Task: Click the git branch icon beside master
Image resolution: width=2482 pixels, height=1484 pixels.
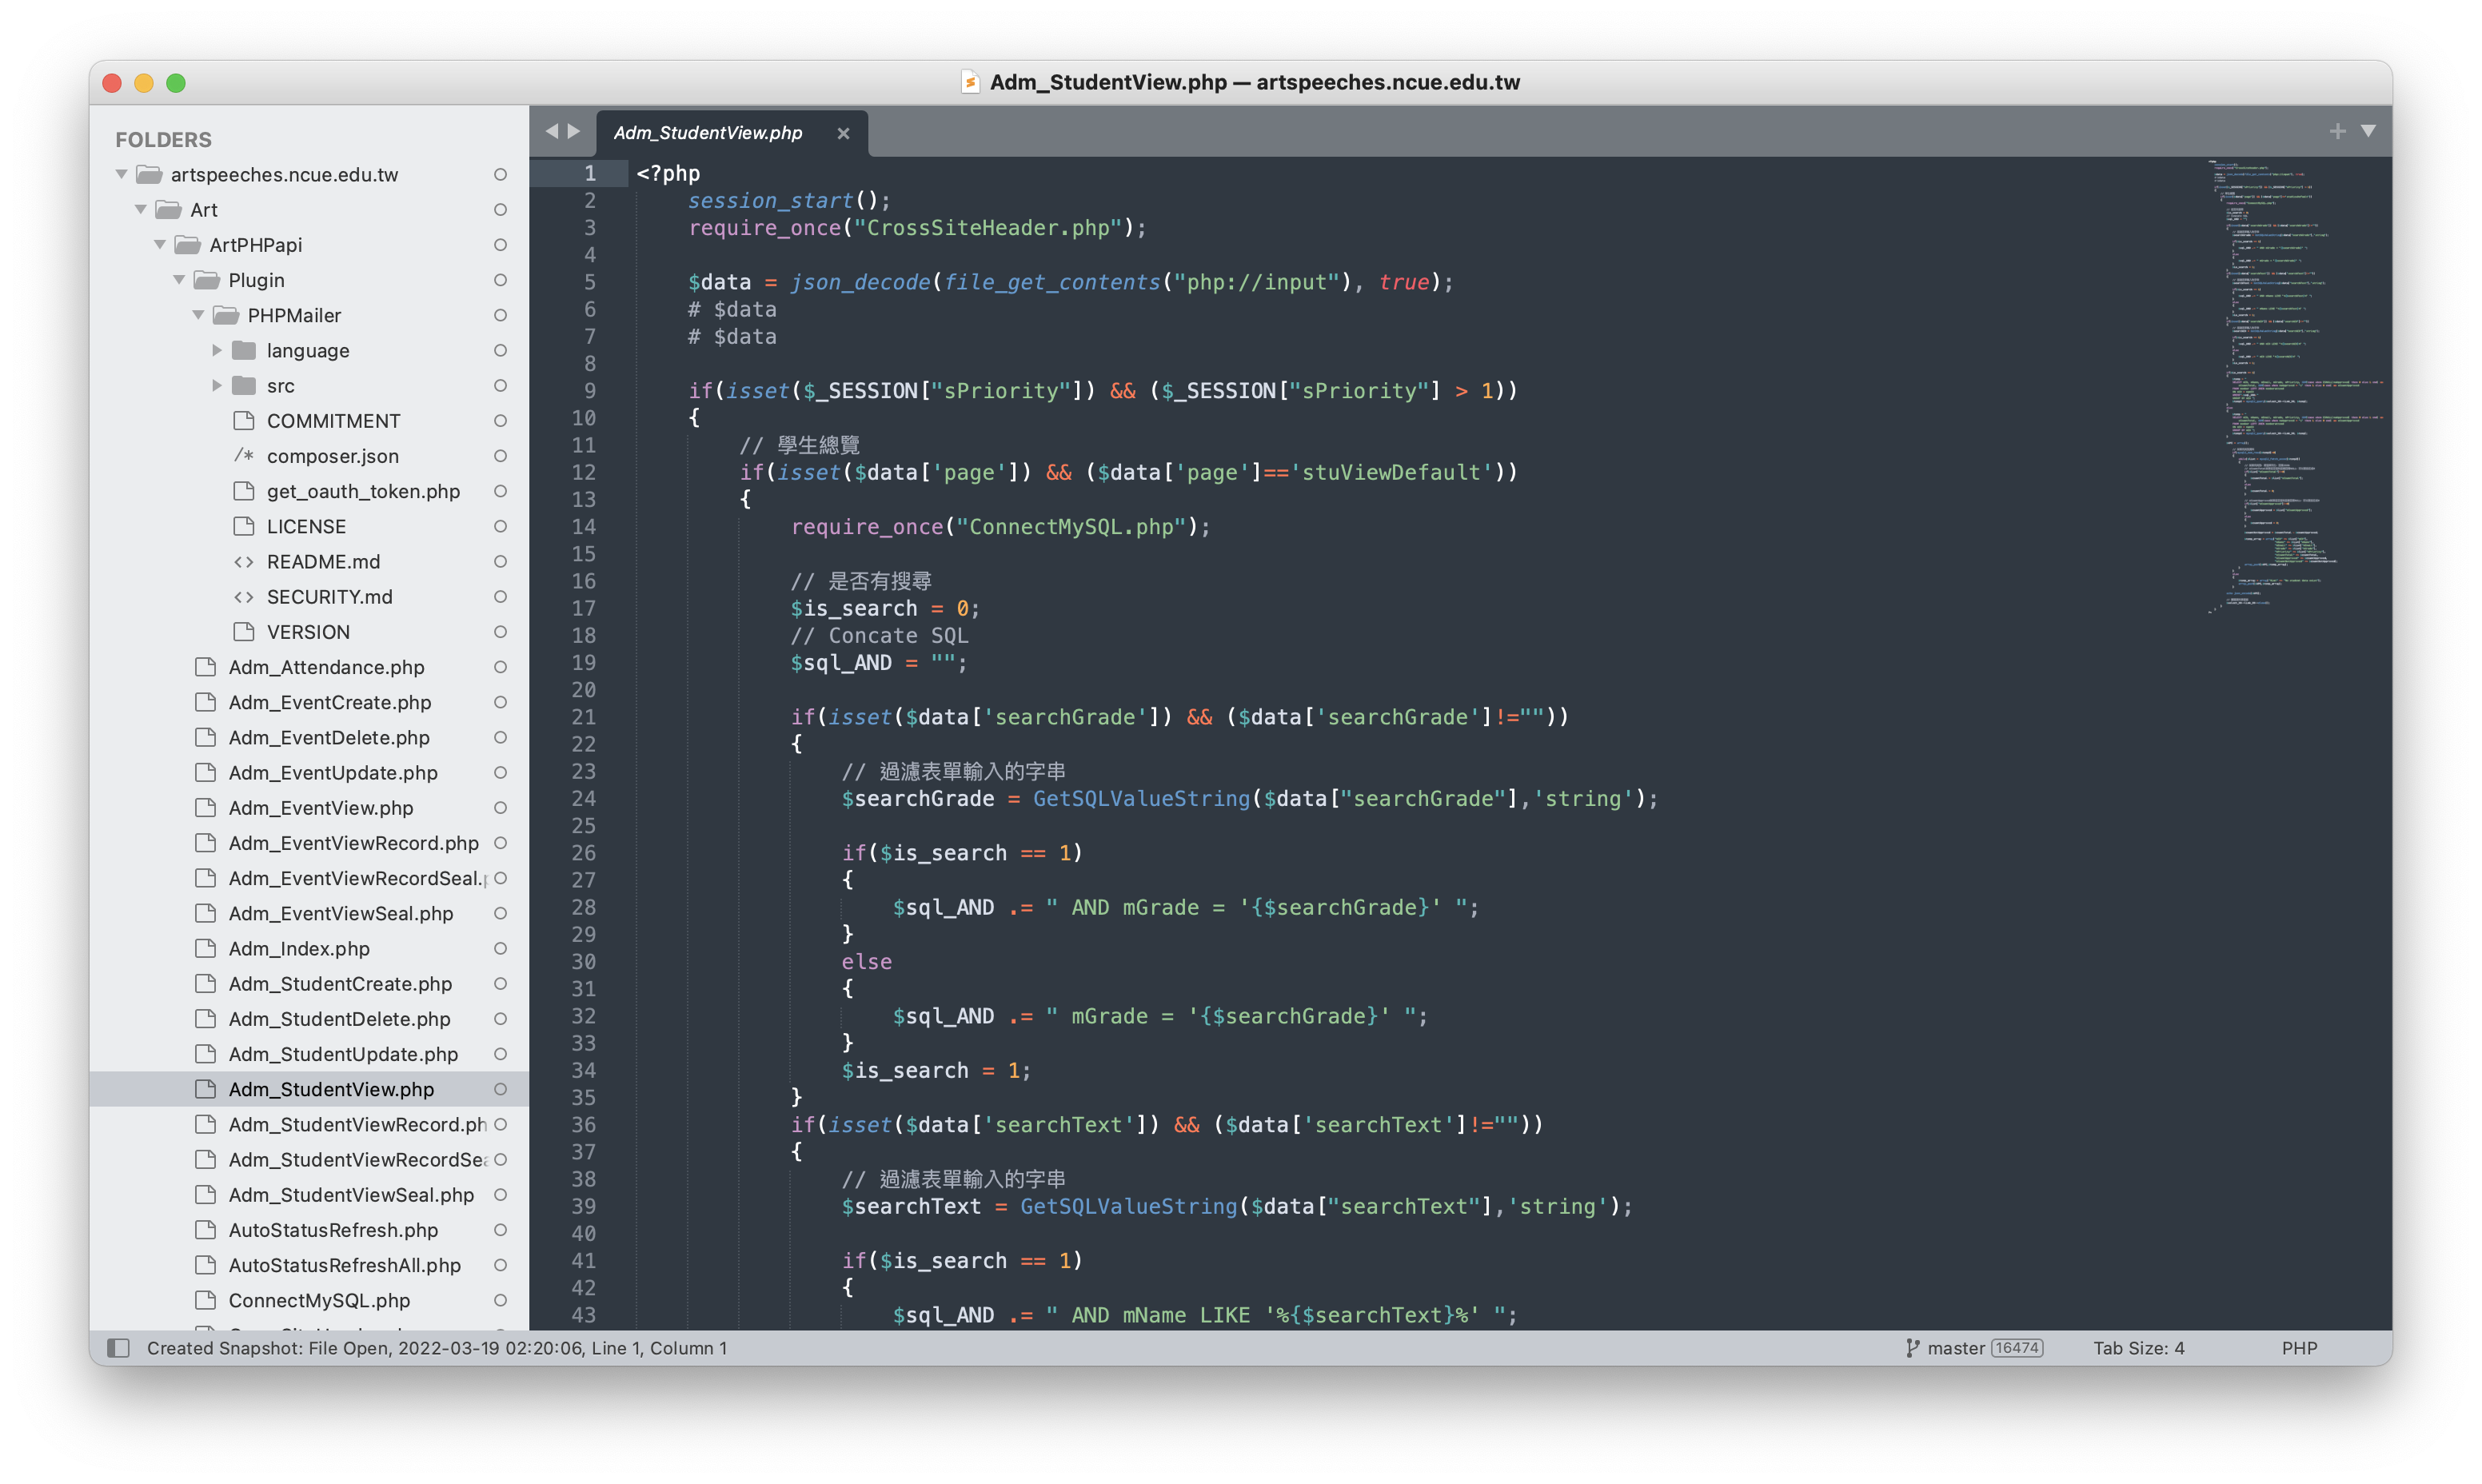Action: (1912, 1347)
